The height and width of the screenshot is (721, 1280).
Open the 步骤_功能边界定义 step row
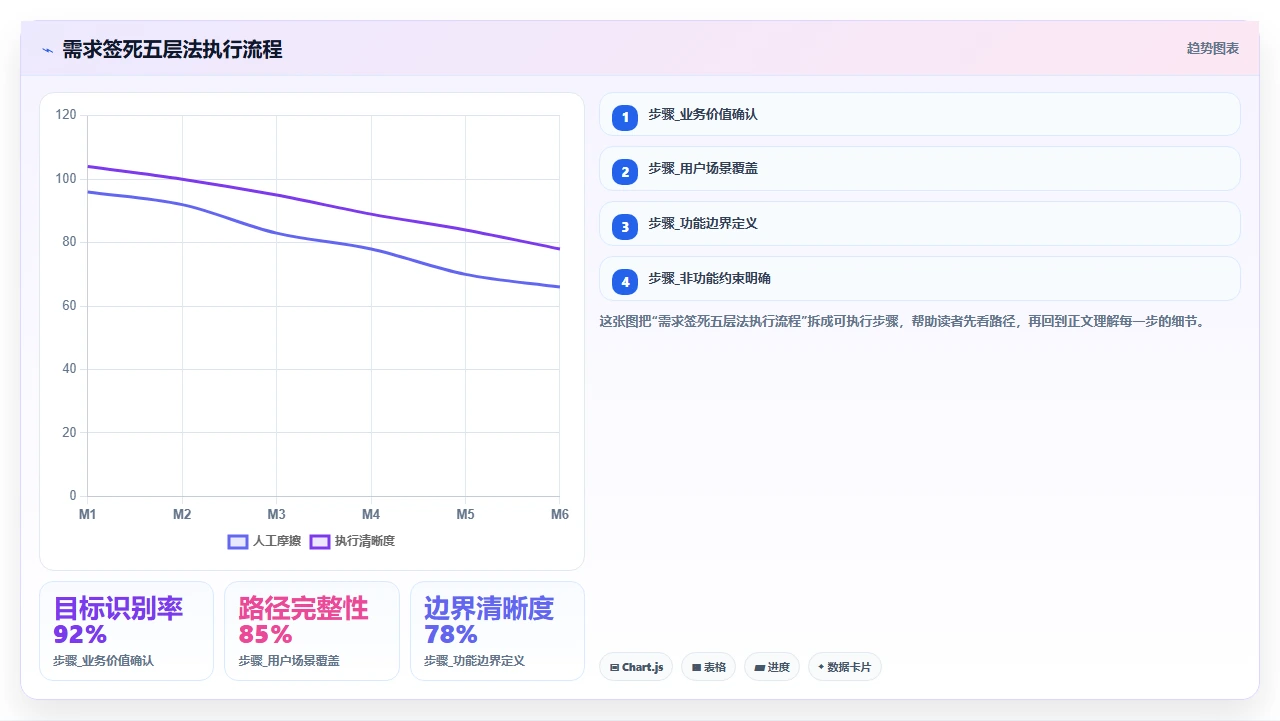(x=919, y=224)
